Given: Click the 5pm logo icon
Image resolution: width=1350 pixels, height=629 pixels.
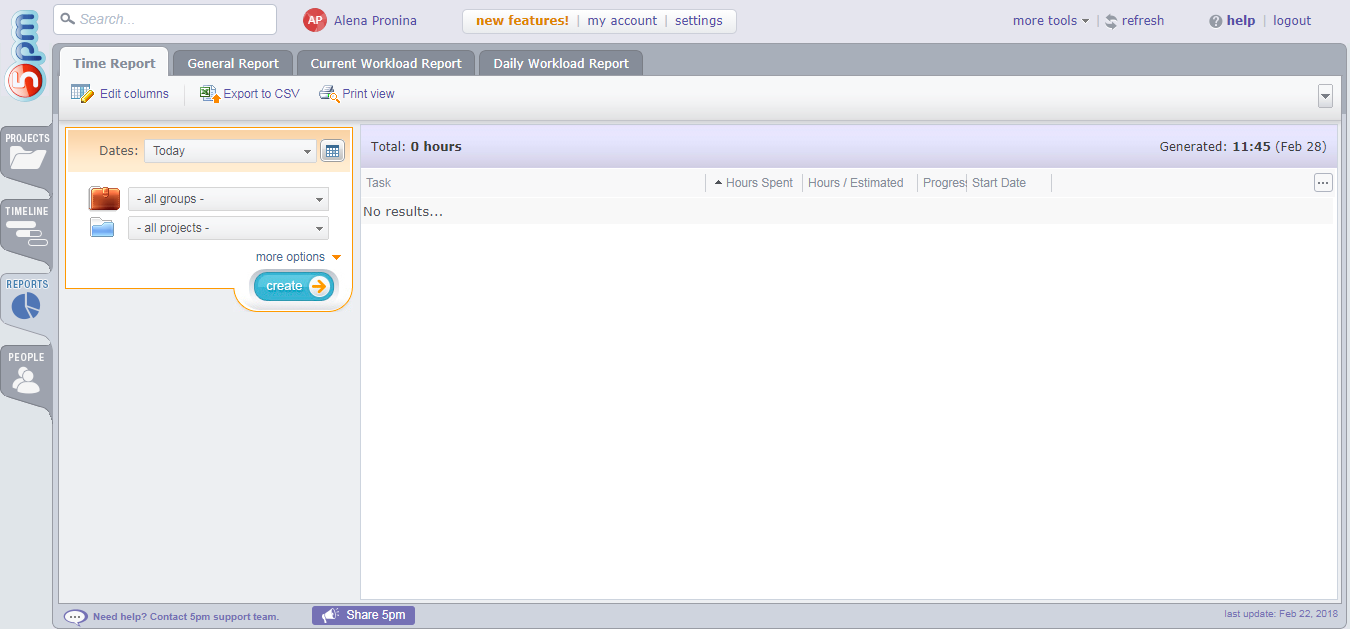Looking at the screenshot, I should [x=26, y=54].
